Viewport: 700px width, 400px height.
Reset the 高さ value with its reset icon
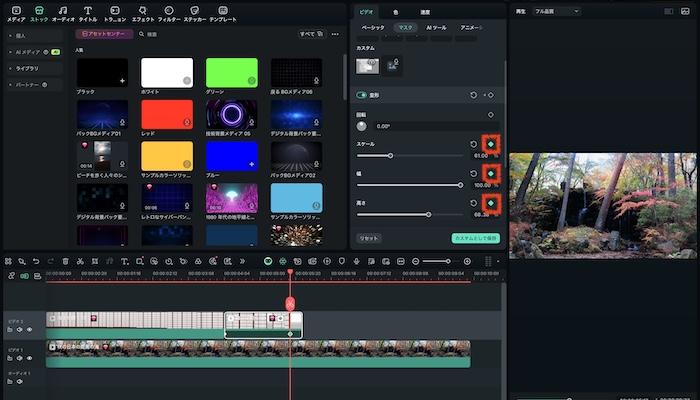(x=474, y=203)
